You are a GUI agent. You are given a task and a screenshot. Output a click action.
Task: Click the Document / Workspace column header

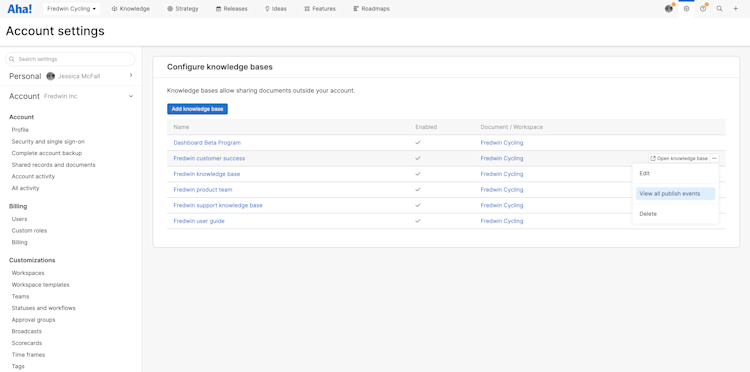[x=512, y=127]
